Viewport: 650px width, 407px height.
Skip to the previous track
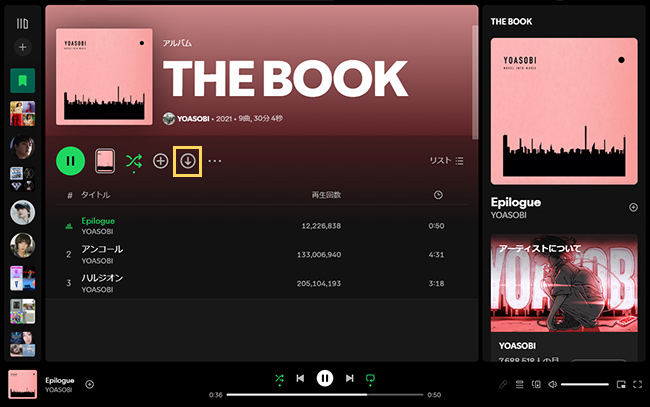coord(300,378)
